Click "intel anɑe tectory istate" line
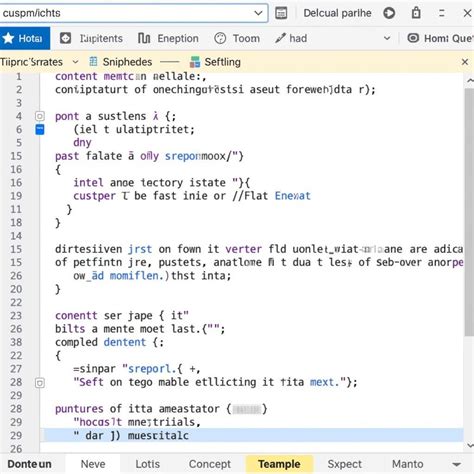 point(162,183)
